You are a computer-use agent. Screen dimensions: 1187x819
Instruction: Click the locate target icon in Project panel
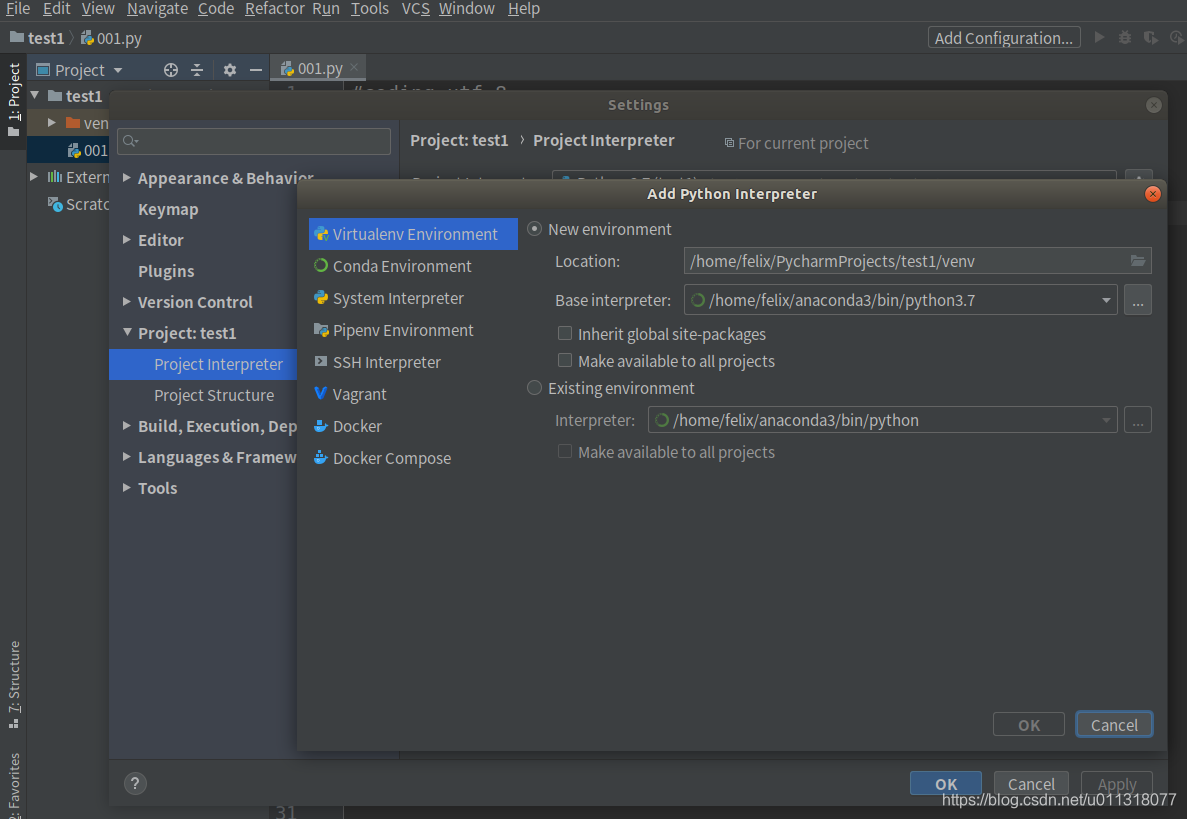point(171,70)
